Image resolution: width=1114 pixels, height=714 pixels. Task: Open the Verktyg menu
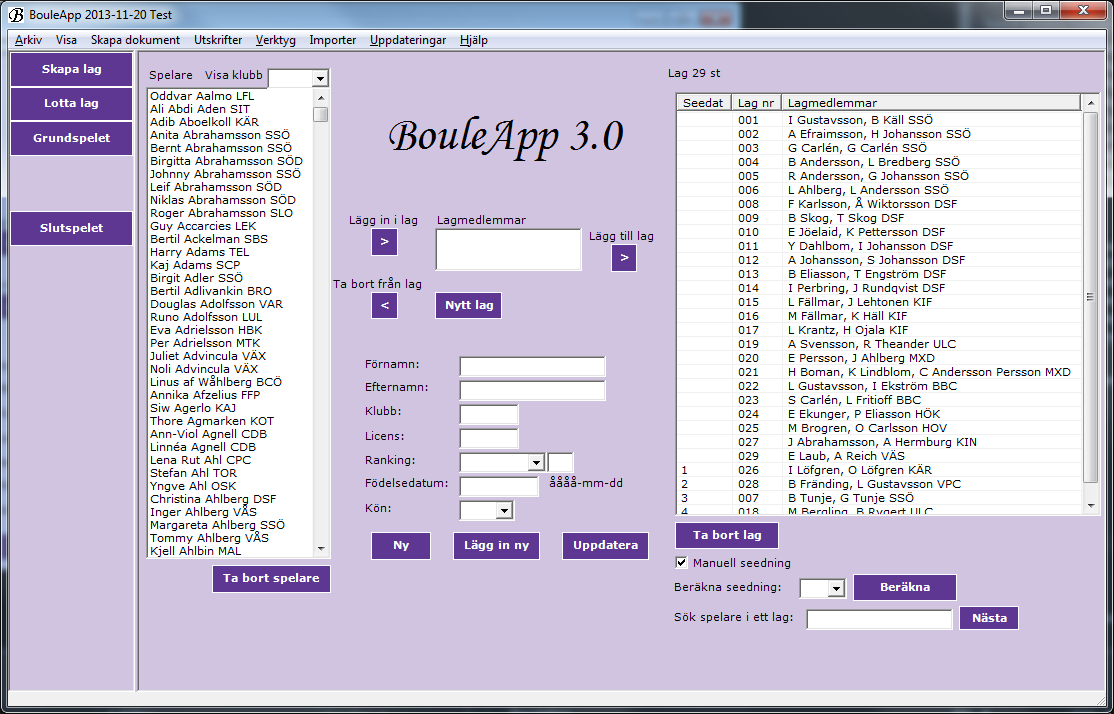point(276,40)
